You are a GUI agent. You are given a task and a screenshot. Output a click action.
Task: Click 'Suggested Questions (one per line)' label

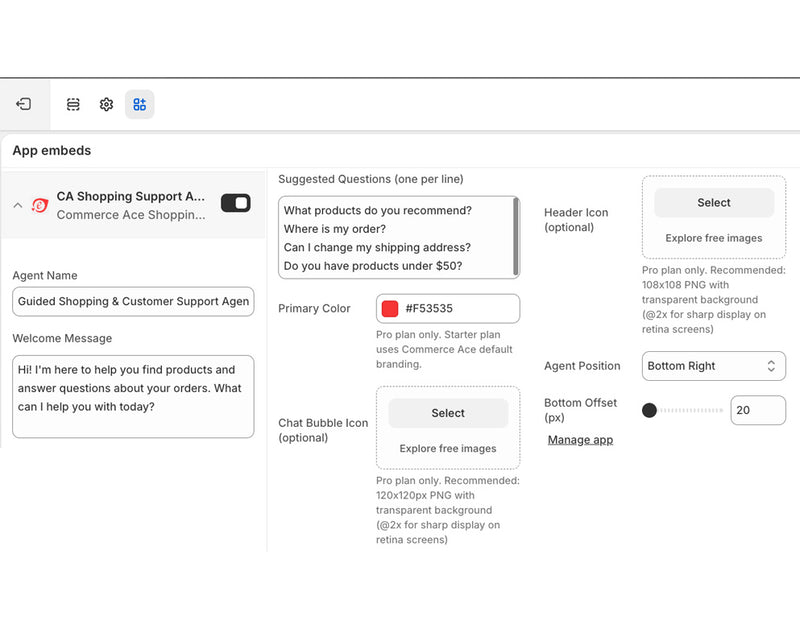[x=371, y=179]
